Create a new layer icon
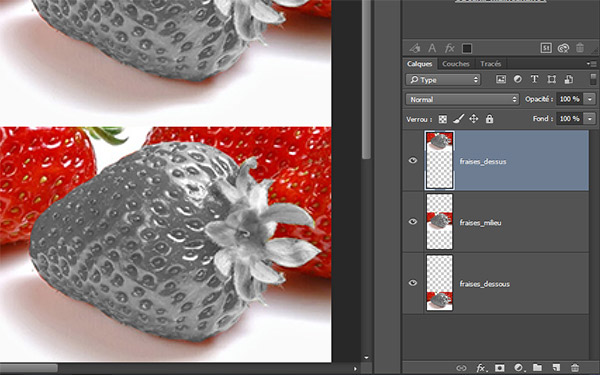Image resolution: width=600 pixels, height=375 pixels. [x=556, y=368]
